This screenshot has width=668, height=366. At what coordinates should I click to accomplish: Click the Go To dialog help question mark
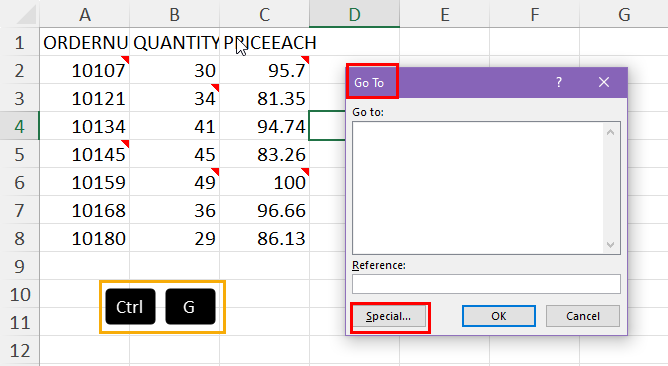(559, 82)
